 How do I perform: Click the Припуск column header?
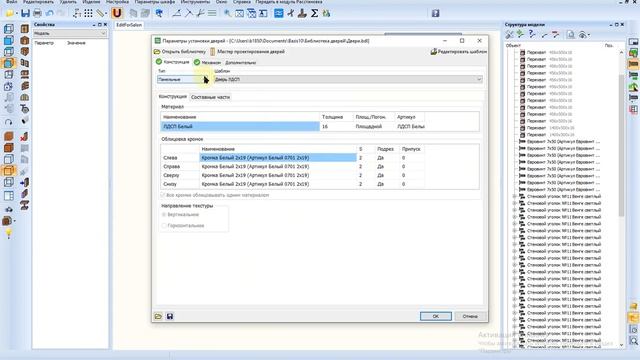coord(411,149)
